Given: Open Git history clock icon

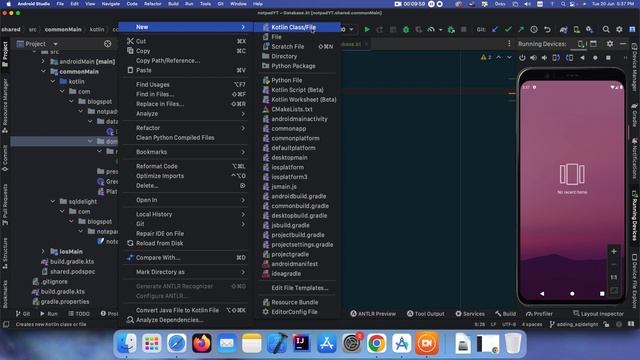Looking at the screenshot, I should [534, 29].
